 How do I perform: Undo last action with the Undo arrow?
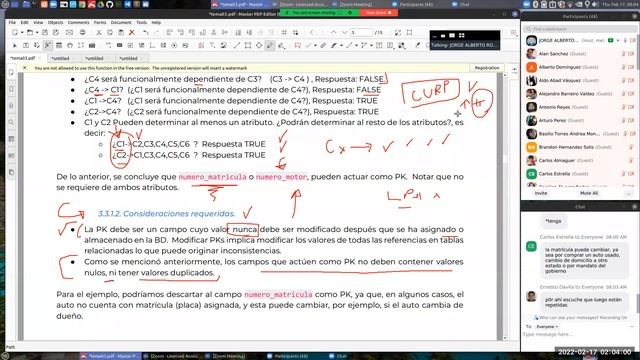146,33
